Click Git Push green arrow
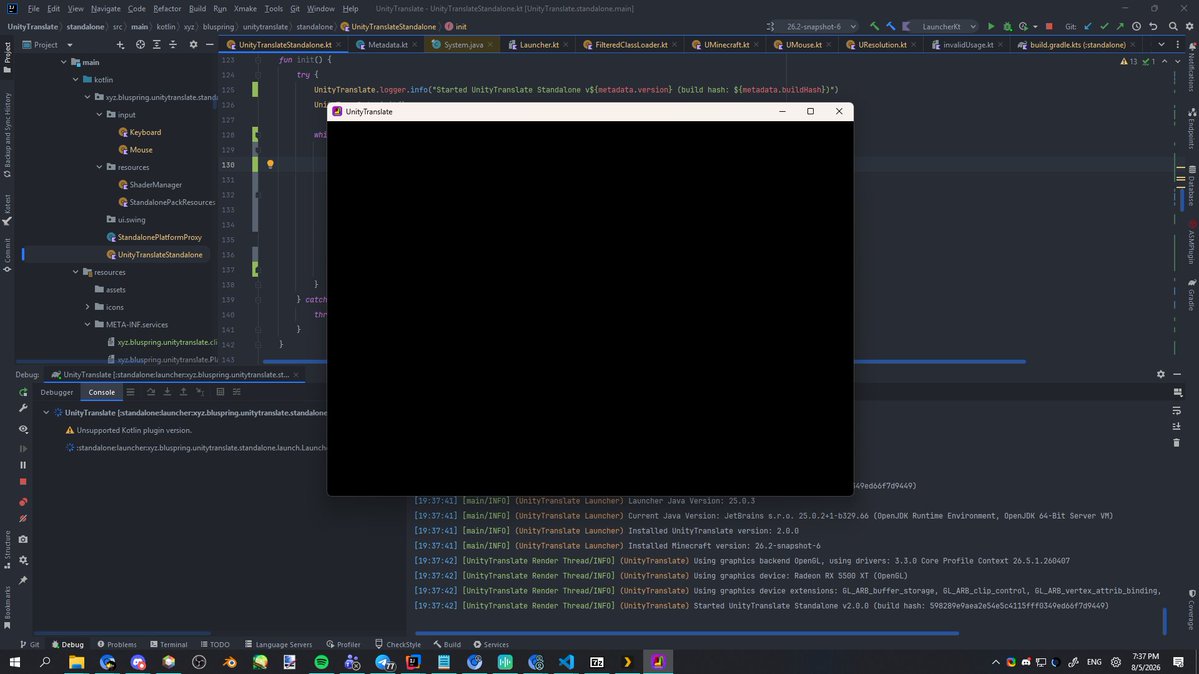The width and height of the screenshot is (1199, 674). 1120,26
